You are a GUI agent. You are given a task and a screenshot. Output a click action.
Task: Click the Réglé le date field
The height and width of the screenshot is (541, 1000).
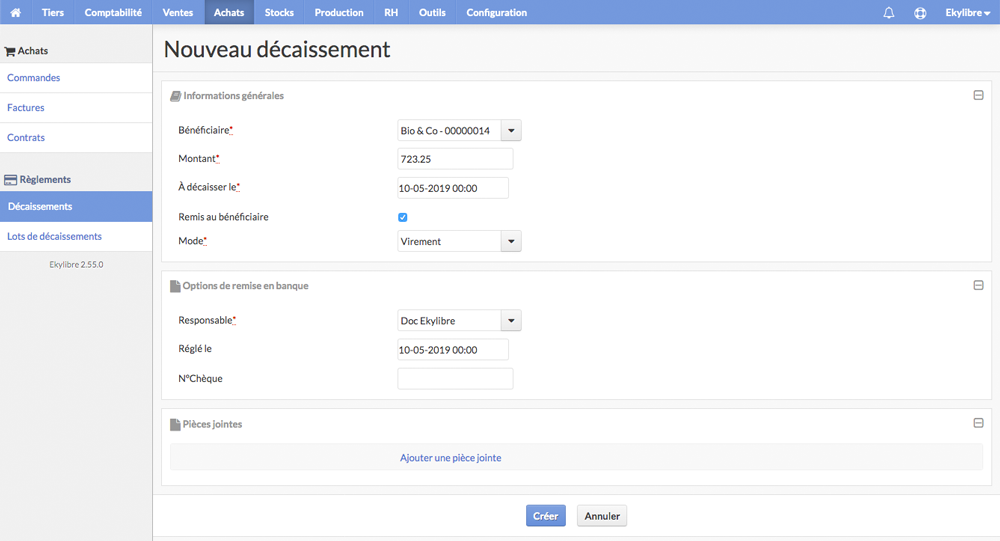pos(453,350)
